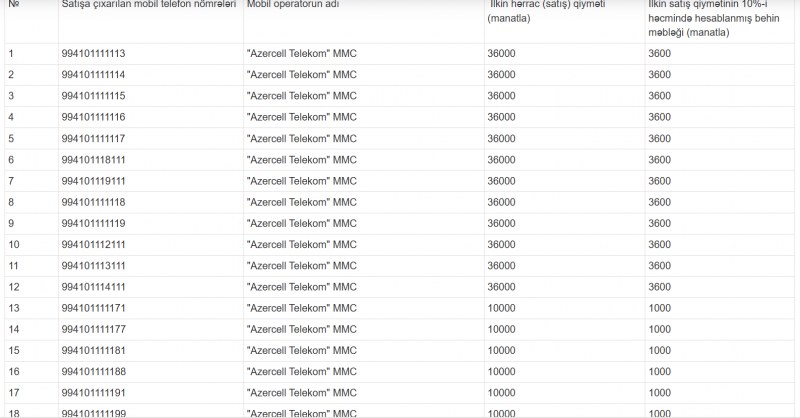Click the Mobil operatorun adı column header
The height and width of the screenshot is (418, 800).
293,5
